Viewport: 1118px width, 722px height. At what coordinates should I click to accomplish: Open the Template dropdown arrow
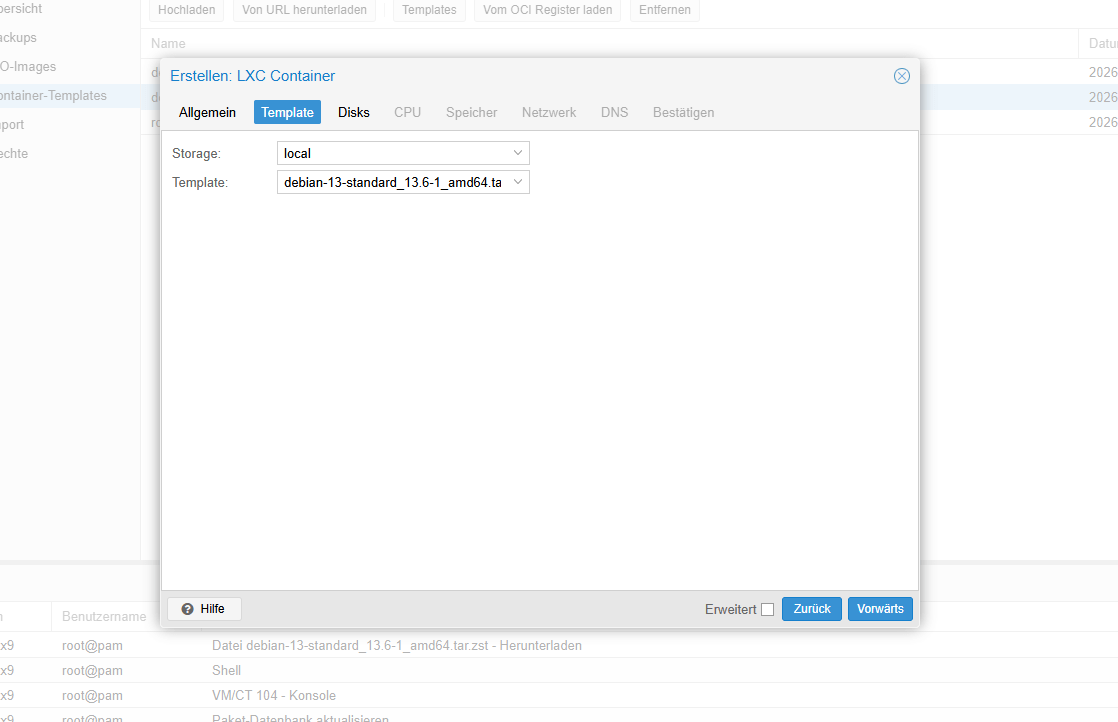point(518,182)
